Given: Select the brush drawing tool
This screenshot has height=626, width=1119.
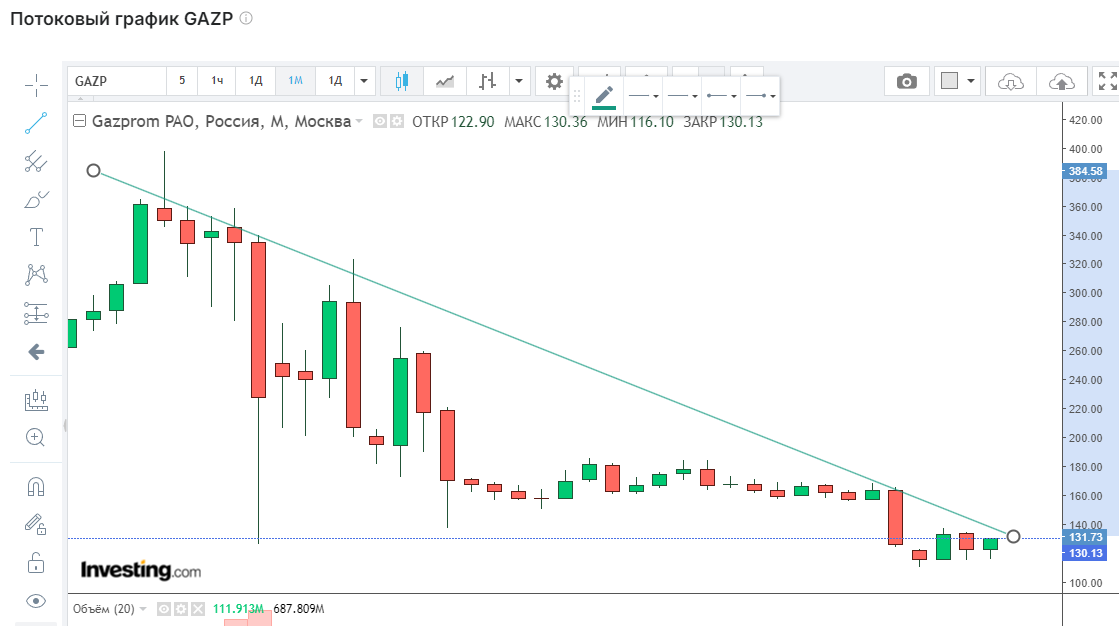Looking at the screenshot, I should (x=36, y=200).
